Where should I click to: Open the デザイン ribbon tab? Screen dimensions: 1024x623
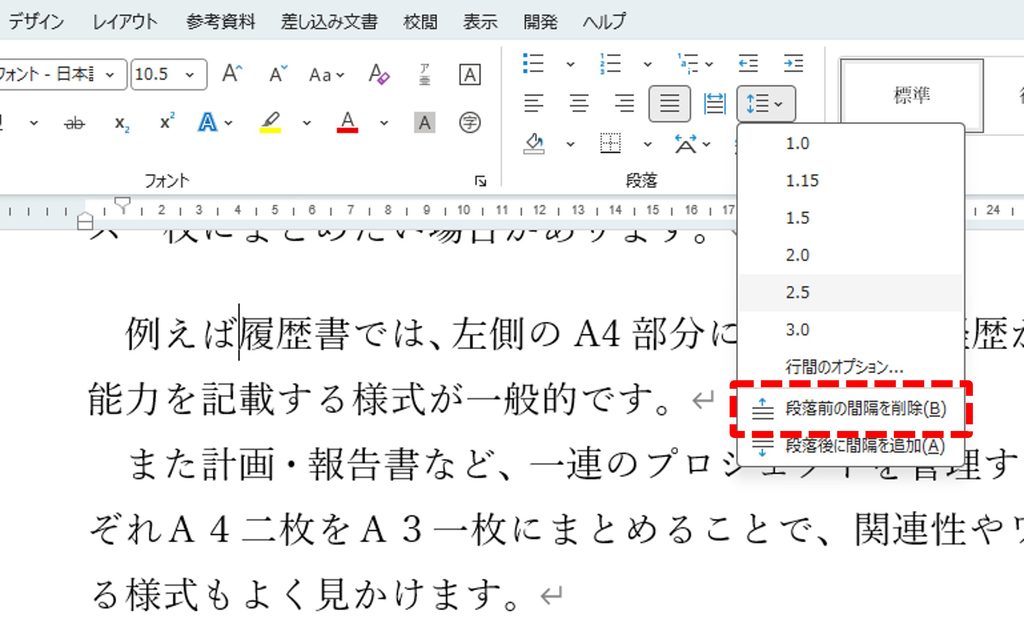(35, 22)
